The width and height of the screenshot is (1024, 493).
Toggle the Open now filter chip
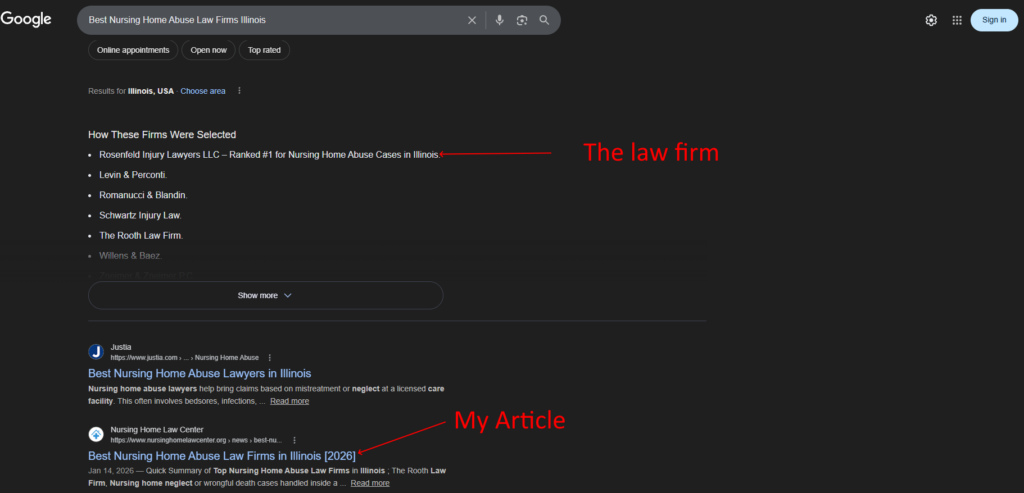(209, 50)
